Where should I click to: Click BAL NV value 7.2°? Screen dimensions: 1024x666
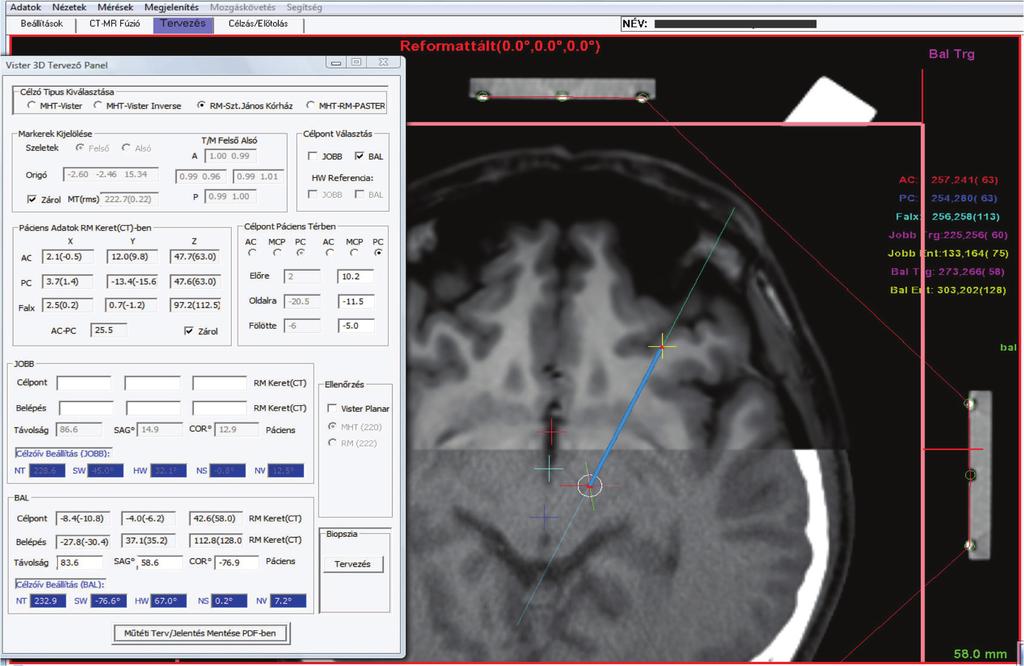point(288,601)
